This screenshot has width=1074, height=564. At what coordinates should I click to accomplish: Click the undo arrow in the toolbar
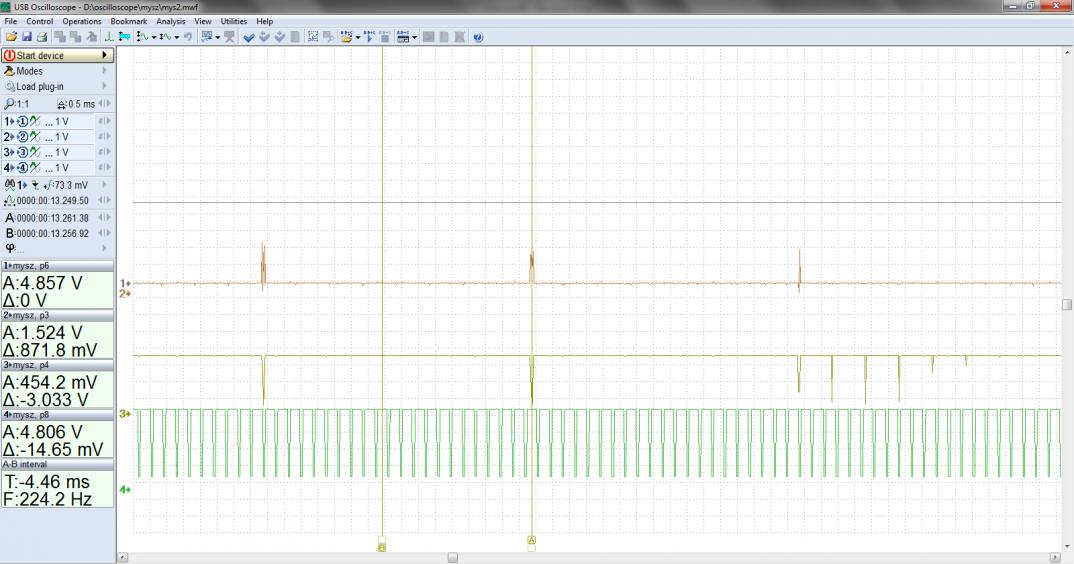tap(188, 37)
